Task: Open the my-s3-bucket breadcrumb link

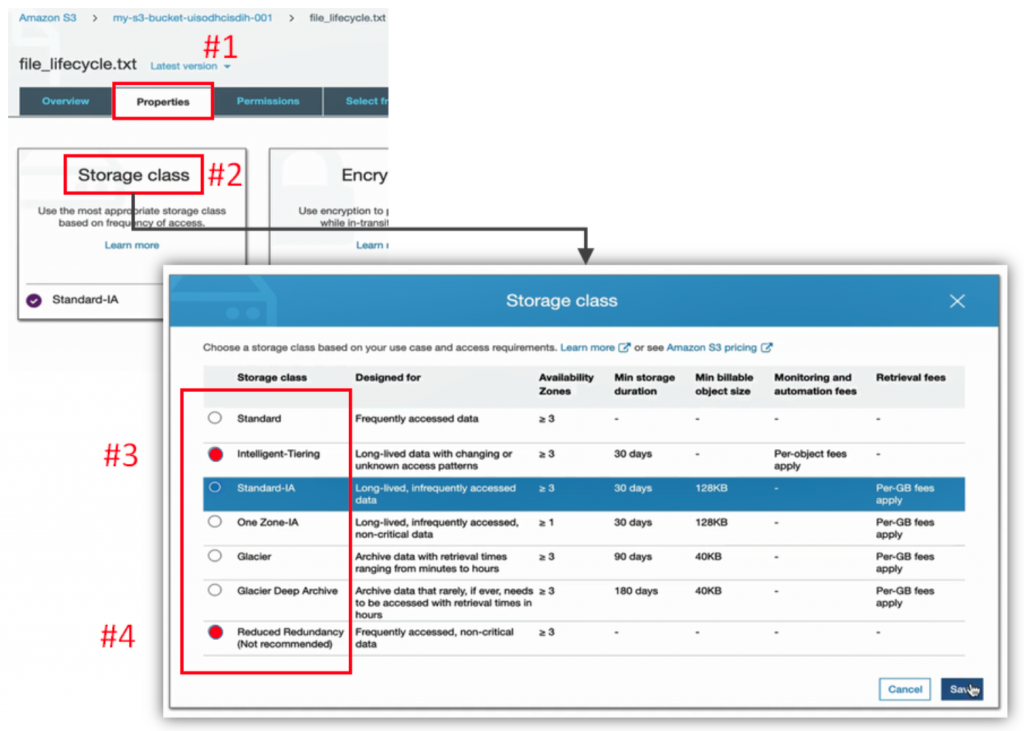Action: point(192,18)
